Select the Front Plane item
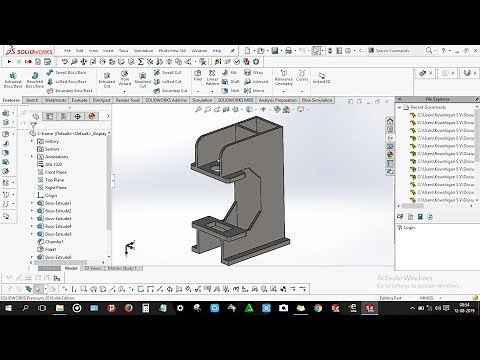This screenshot has width=480, height=360. pos(52,172)
